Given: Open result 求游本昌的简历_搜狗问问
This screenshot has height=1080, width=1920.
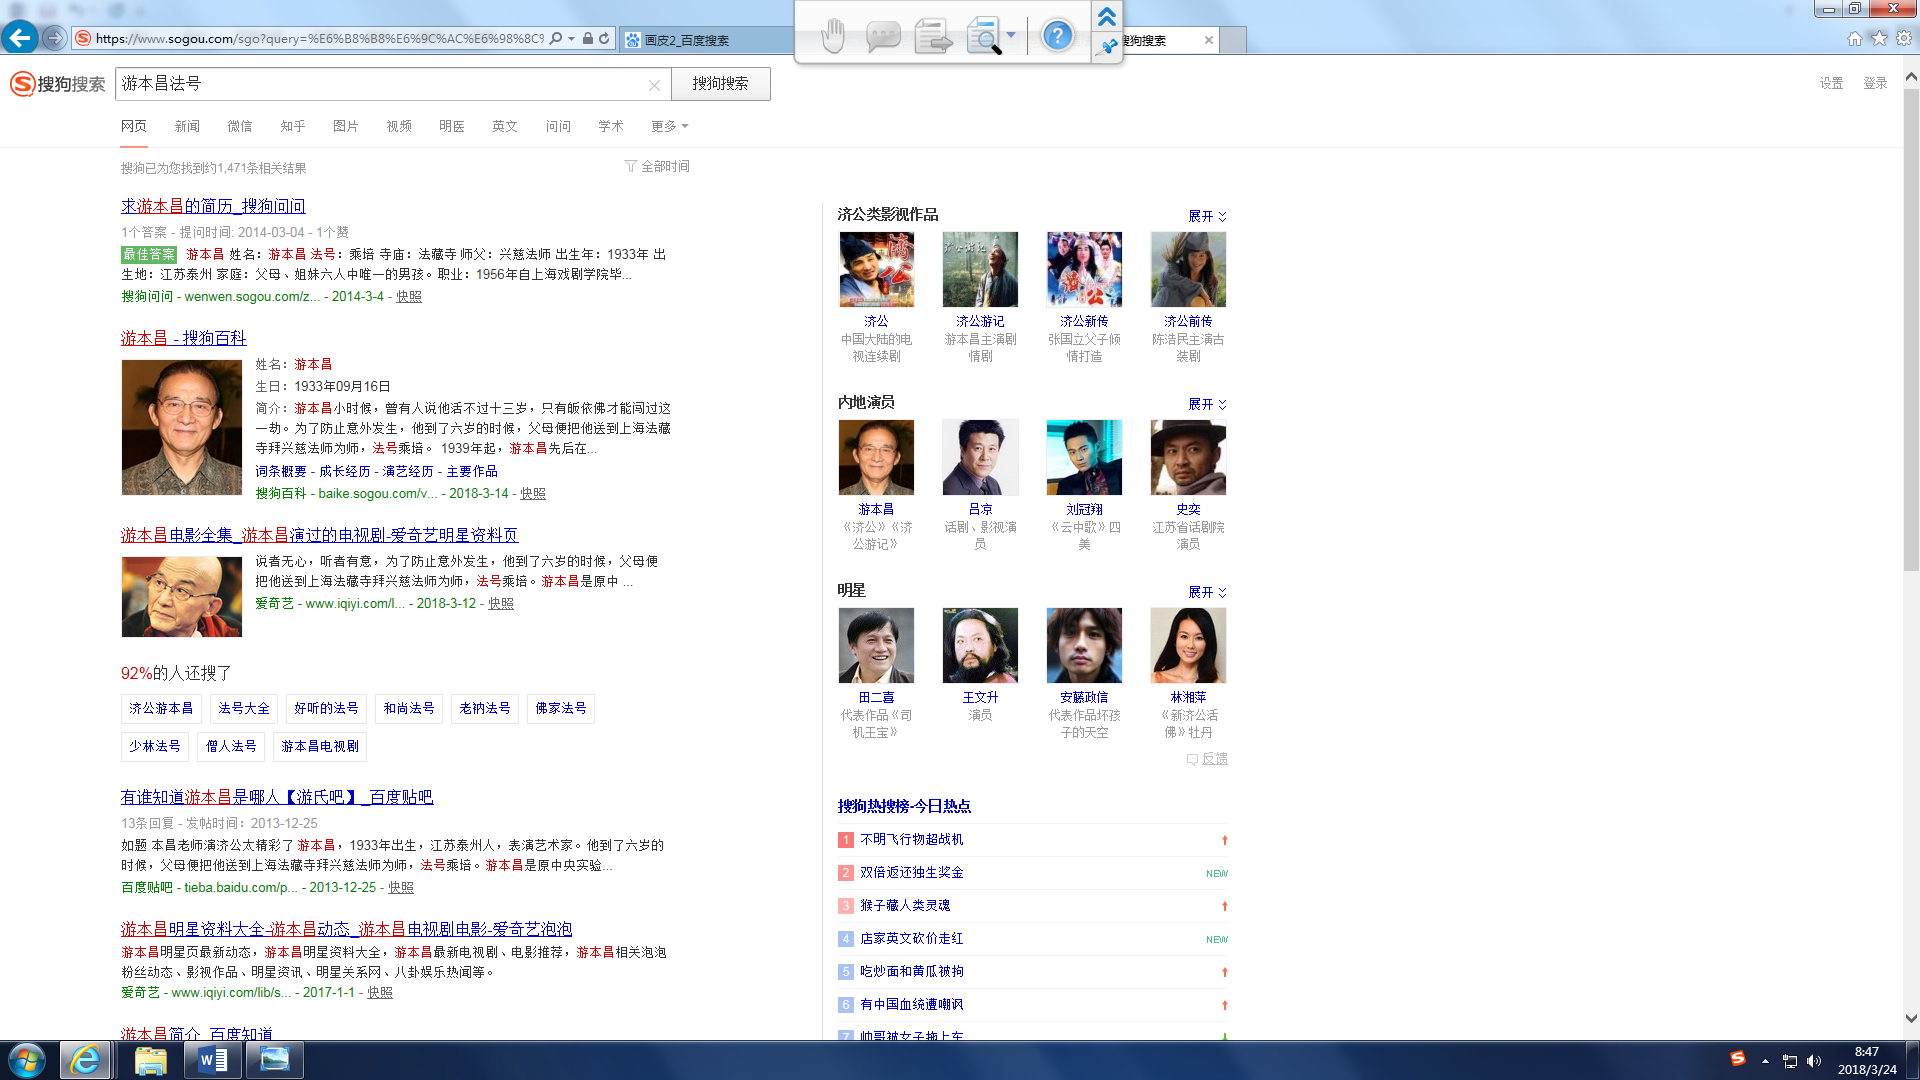Looking at the screenshot, I should click(213, 206).
